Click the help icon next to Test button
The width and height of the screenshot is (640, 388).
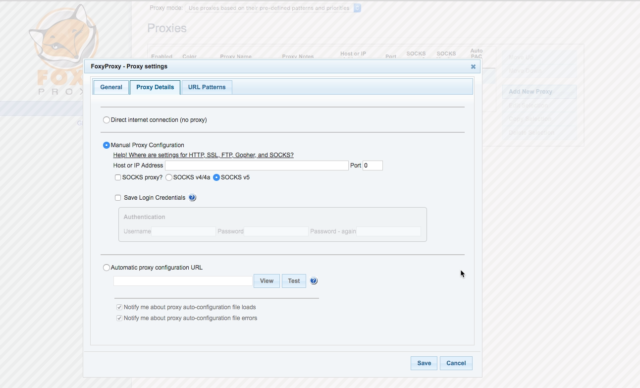(313, 281)
